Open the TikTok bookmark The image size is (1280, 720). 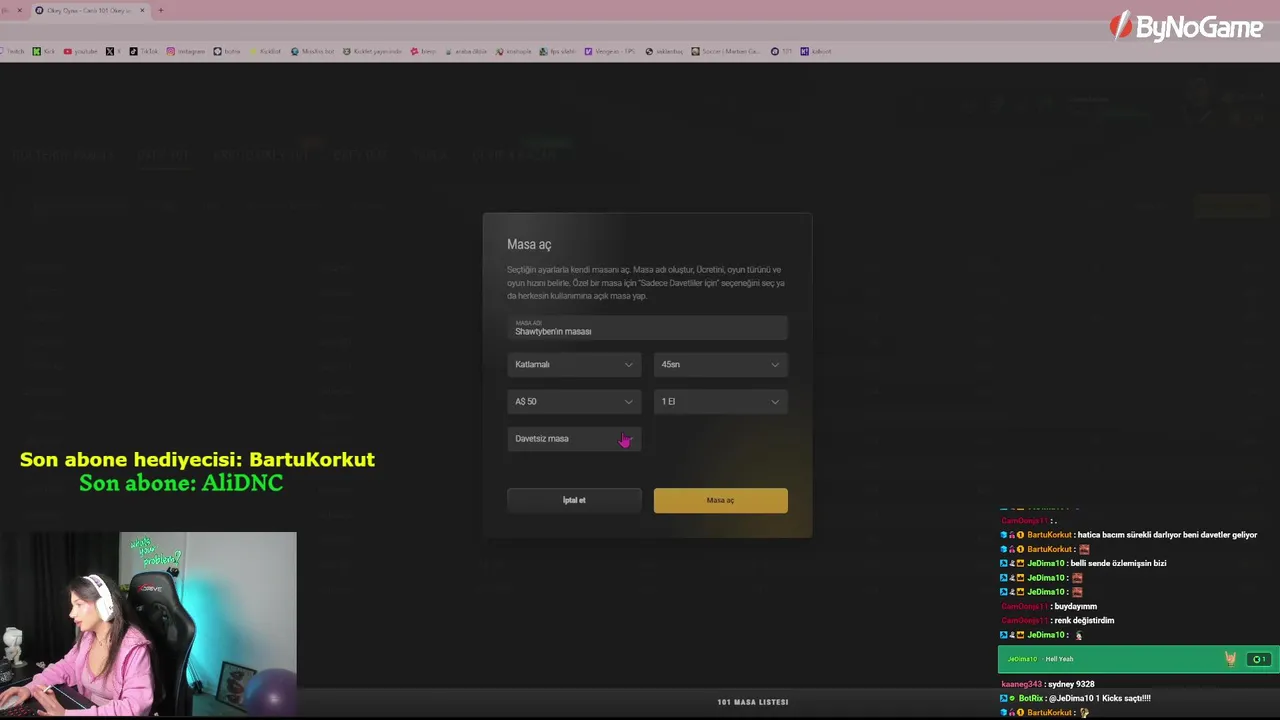[143, 51]
